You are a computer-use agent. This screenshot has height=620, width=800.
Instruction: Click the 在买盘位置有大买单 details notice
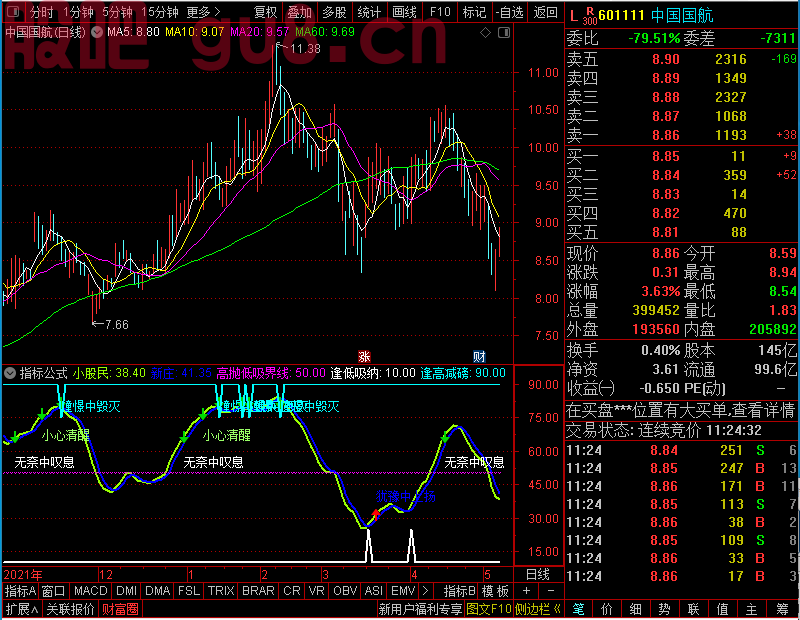(x=681, y=410)
